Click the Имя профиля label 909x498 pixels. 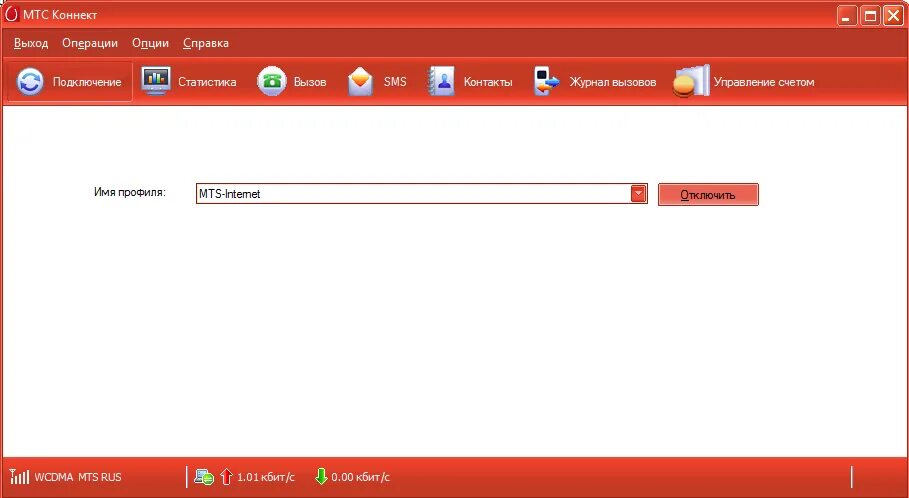click(x=130, y=192)
